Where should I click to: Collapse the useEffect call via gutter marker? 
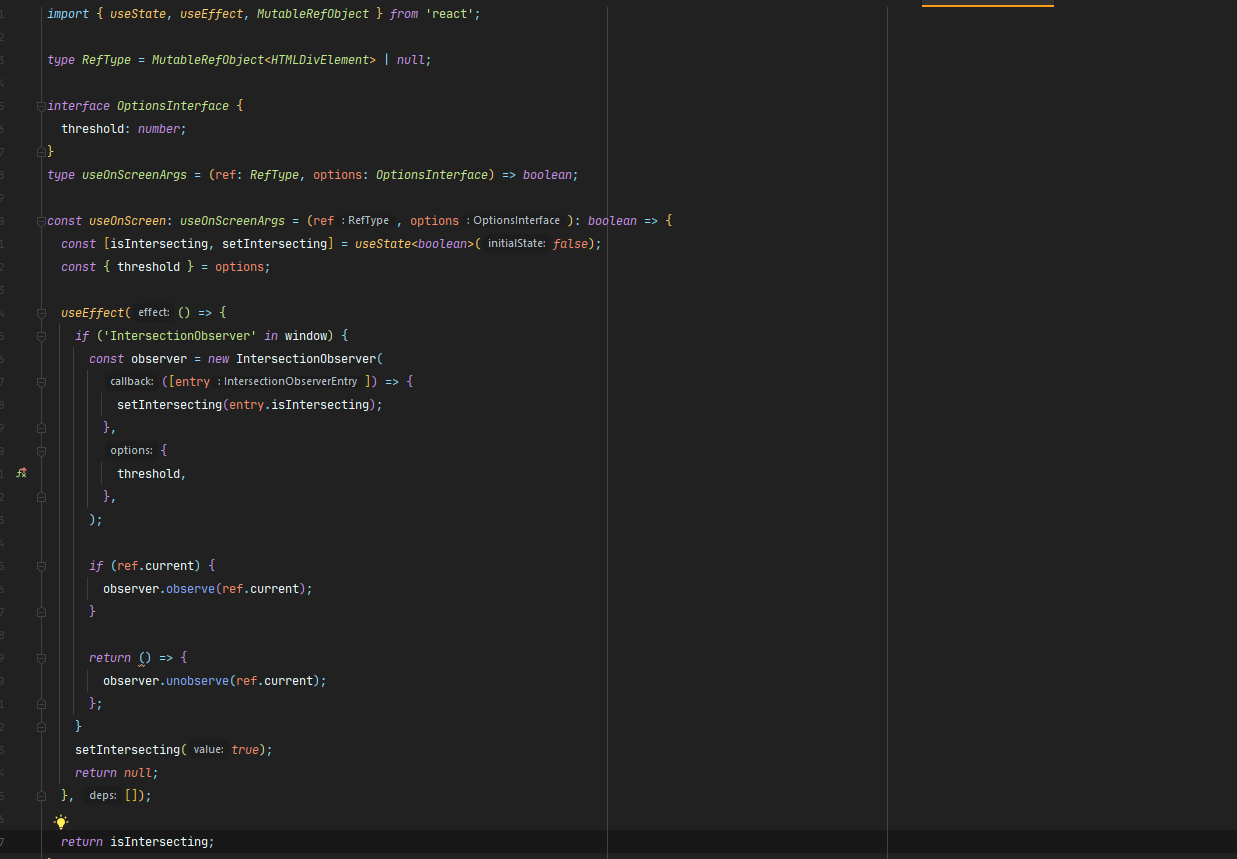point(41,313)
